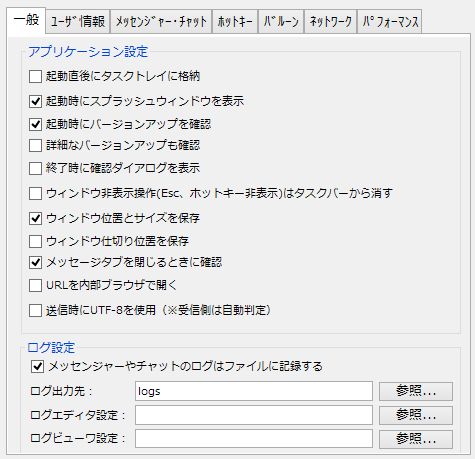
Task: Select the ホットキー tab
Action: coord(235,22)
